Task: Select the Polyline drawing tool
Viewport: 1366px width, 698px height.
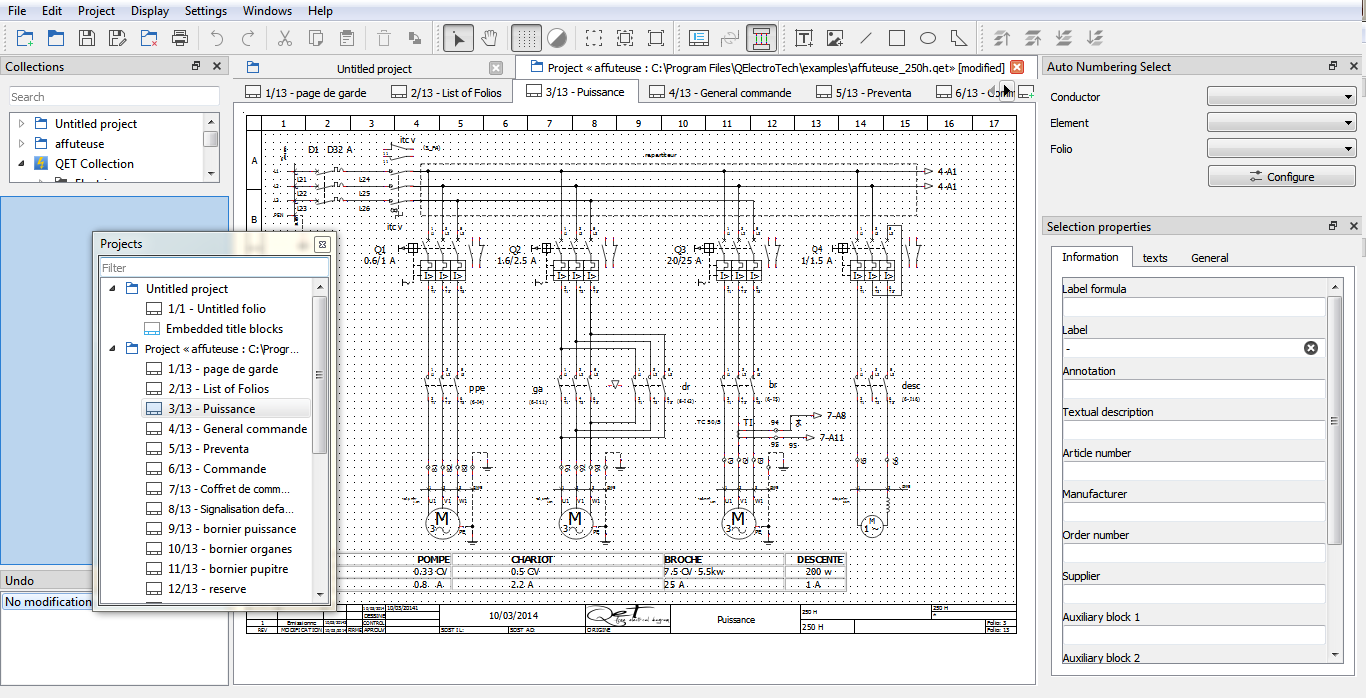Action: (x=959, y=39)
